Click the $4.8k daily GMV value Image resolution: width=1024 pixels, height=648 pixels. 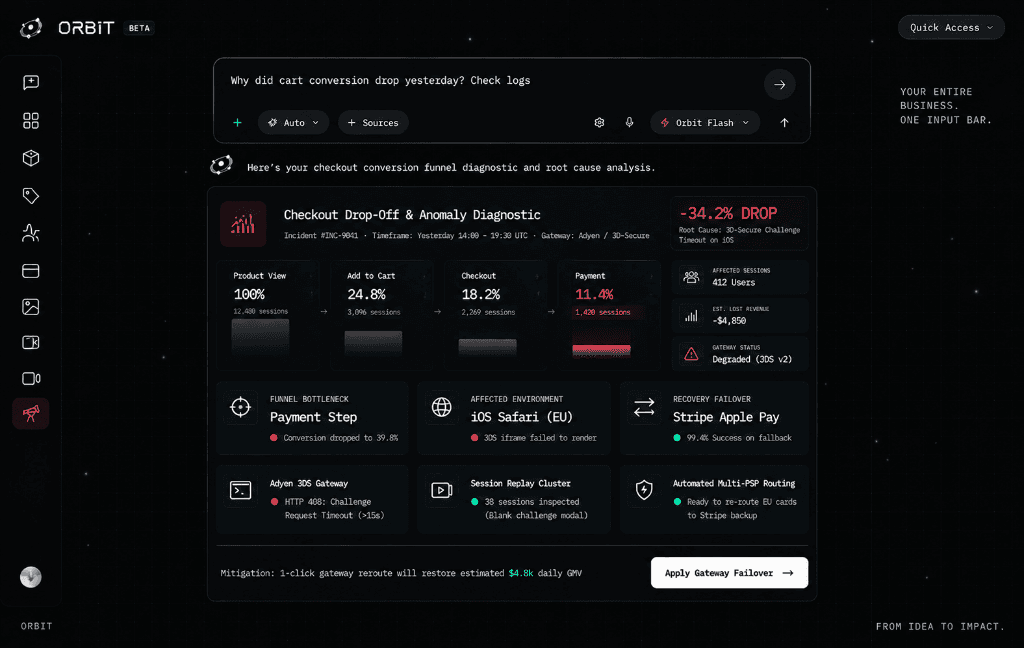(520, 573)
